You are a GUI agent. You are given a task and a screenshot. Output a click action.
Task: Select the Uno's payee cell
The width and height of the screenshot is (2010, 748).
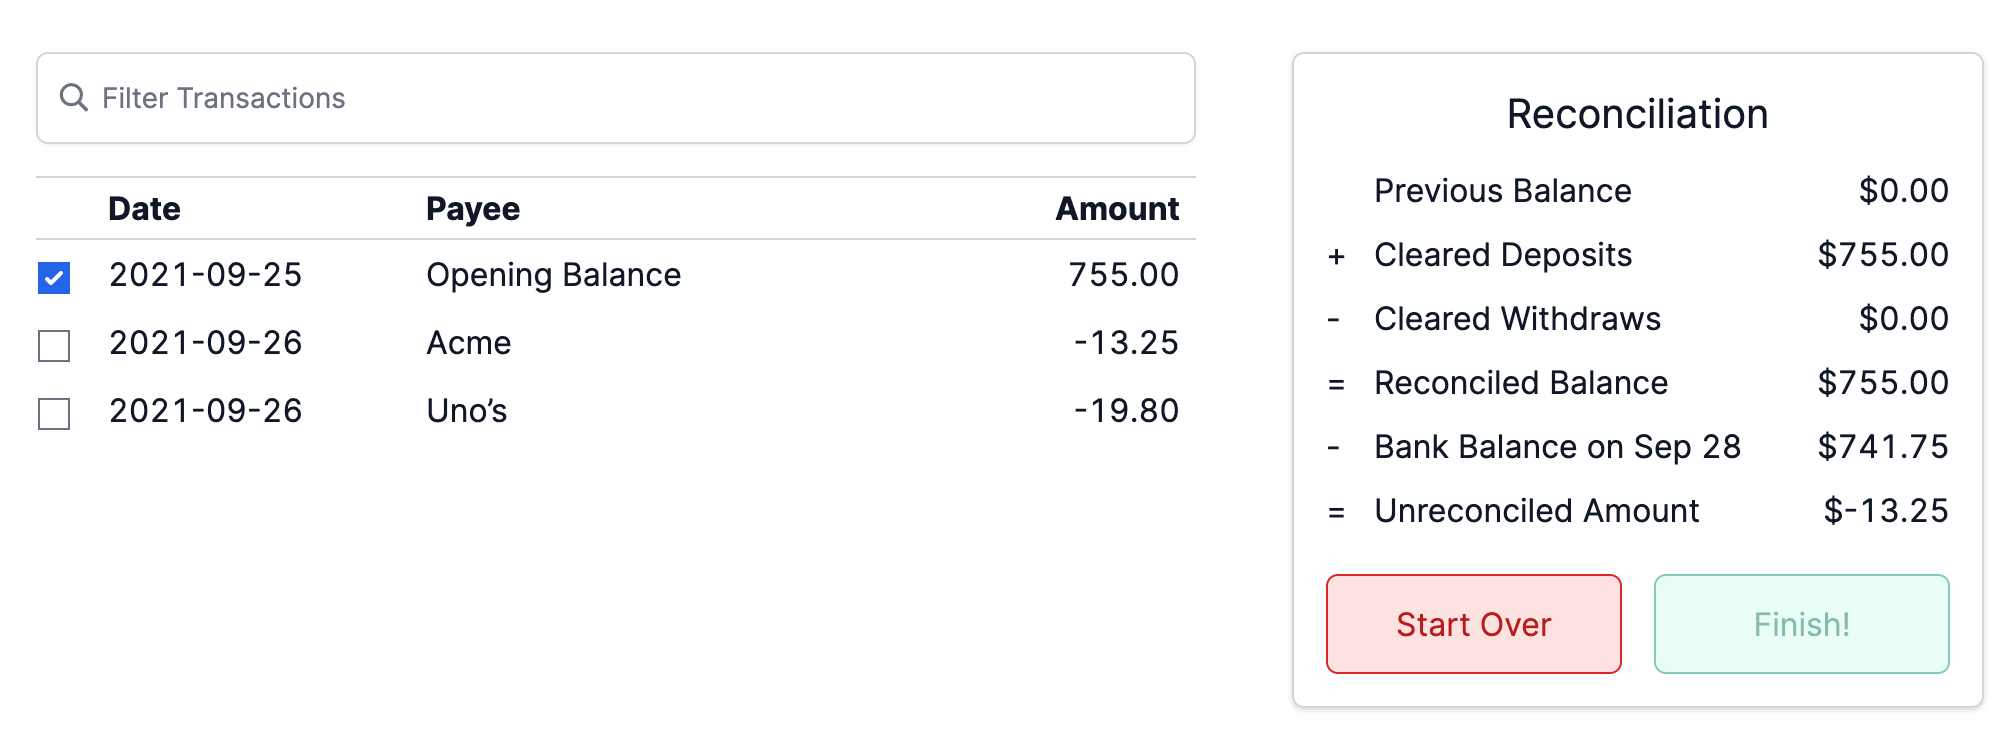click(466, 411)
